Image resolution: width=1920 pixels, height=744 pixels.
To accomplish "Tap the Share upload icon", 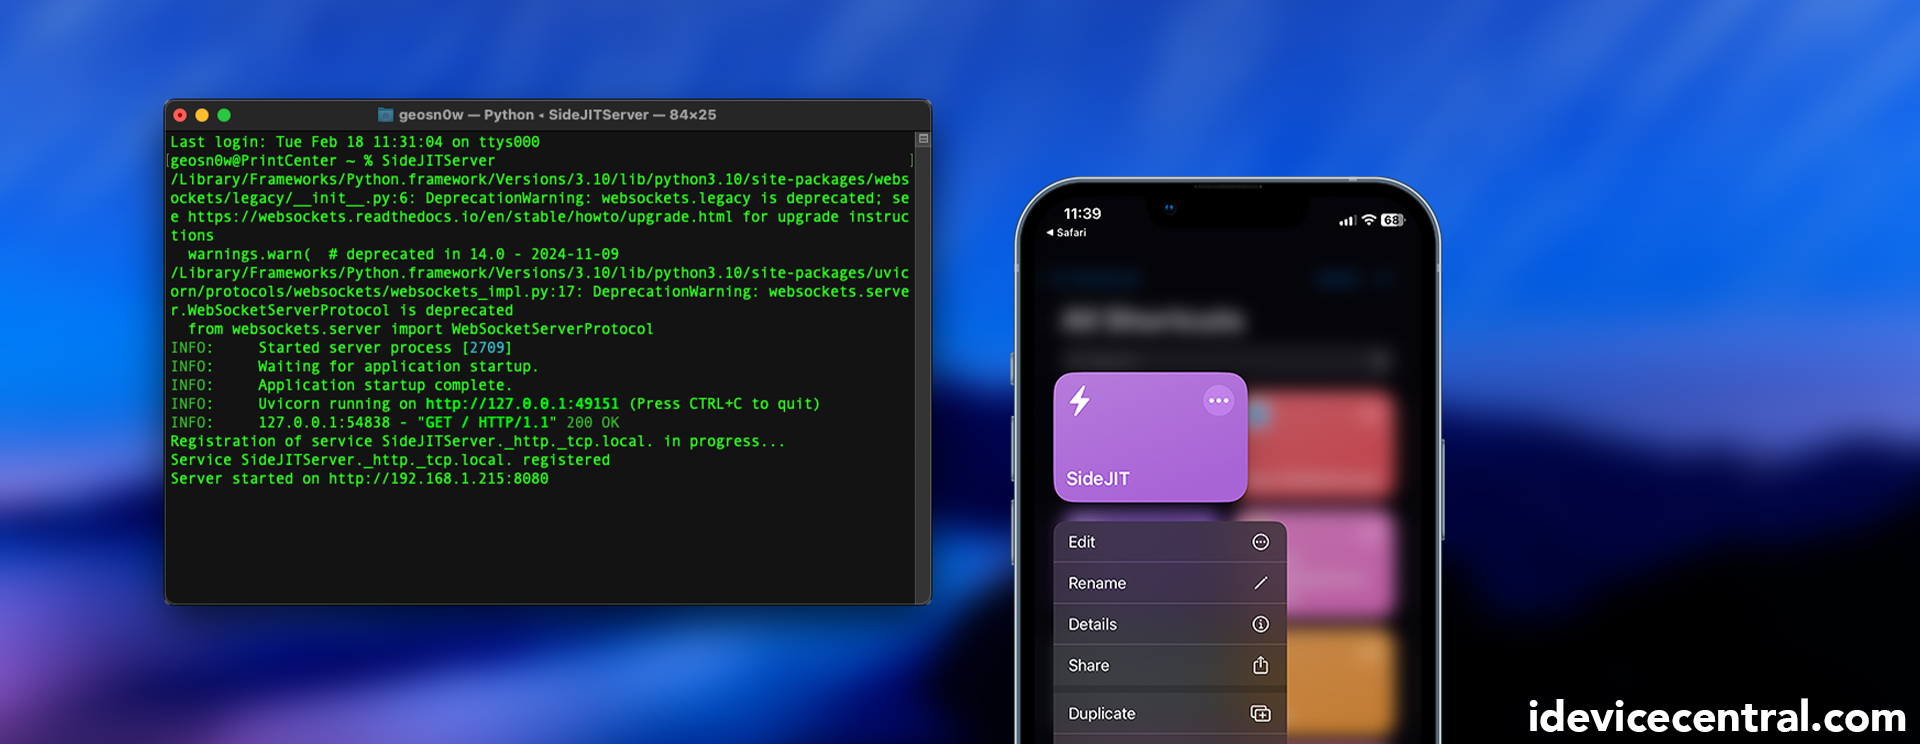I will click(x=1260, y=665).
